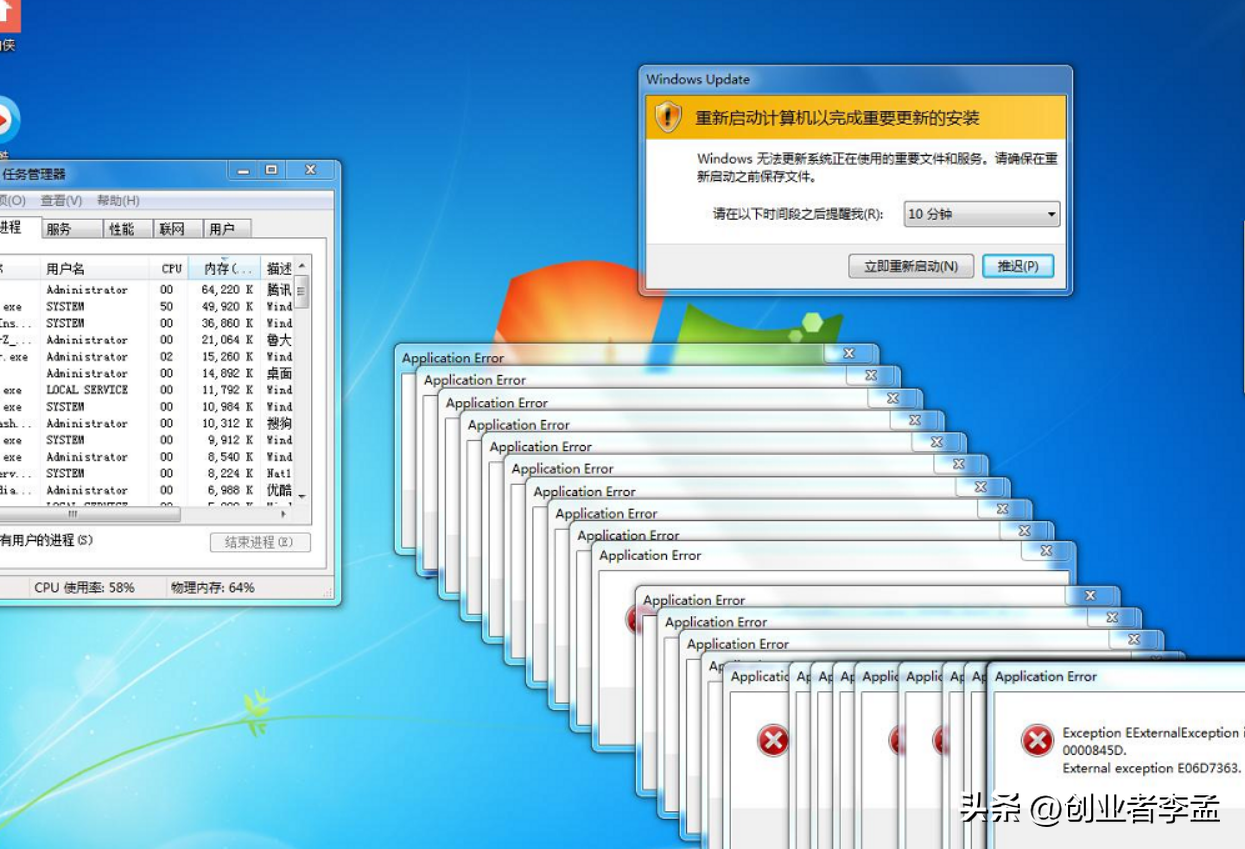Switch to the 服务 tab
1245x849 pixels.
tap(72, 229)
